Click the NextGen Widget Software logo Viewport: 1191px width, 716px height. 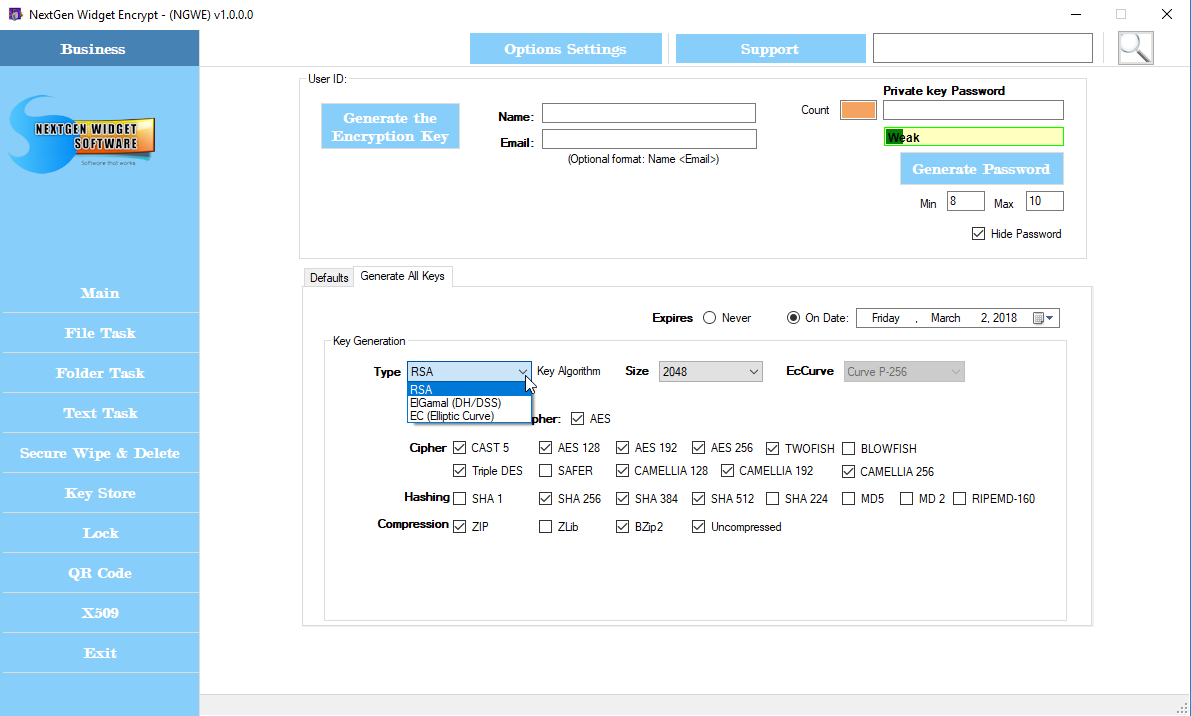pos(83,134)
